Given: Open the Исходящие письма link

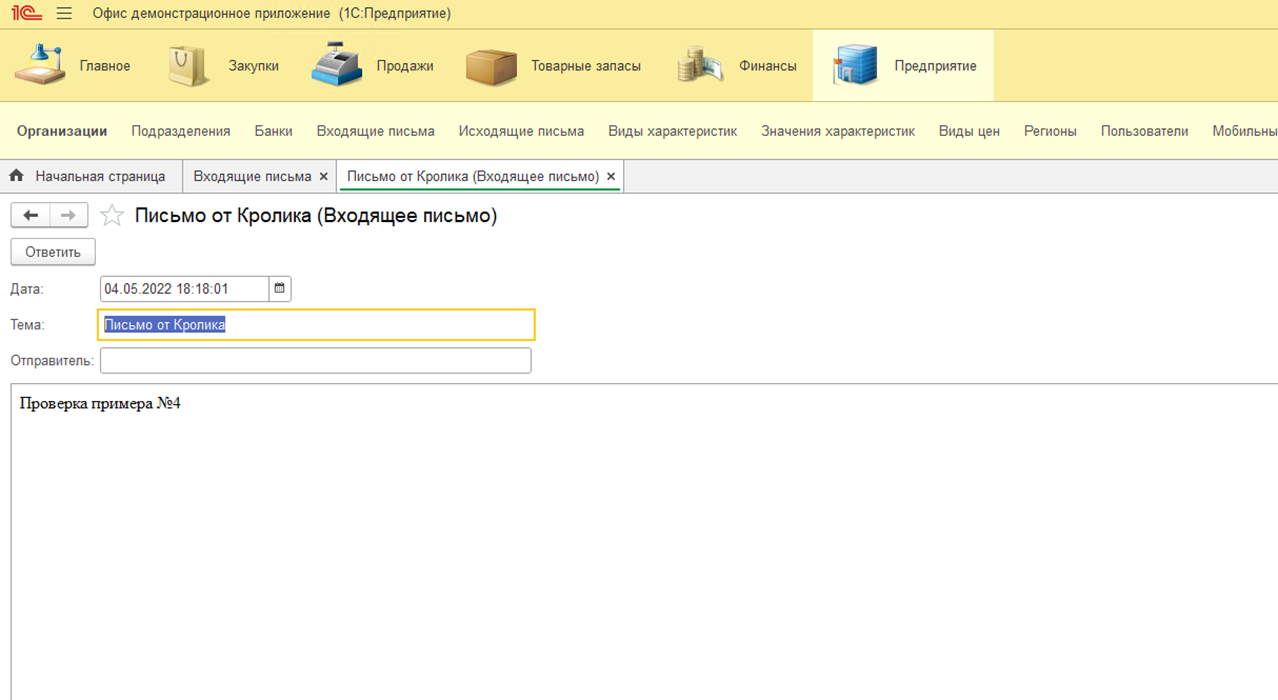Looking at the screenshot, I should pos(521,131).
